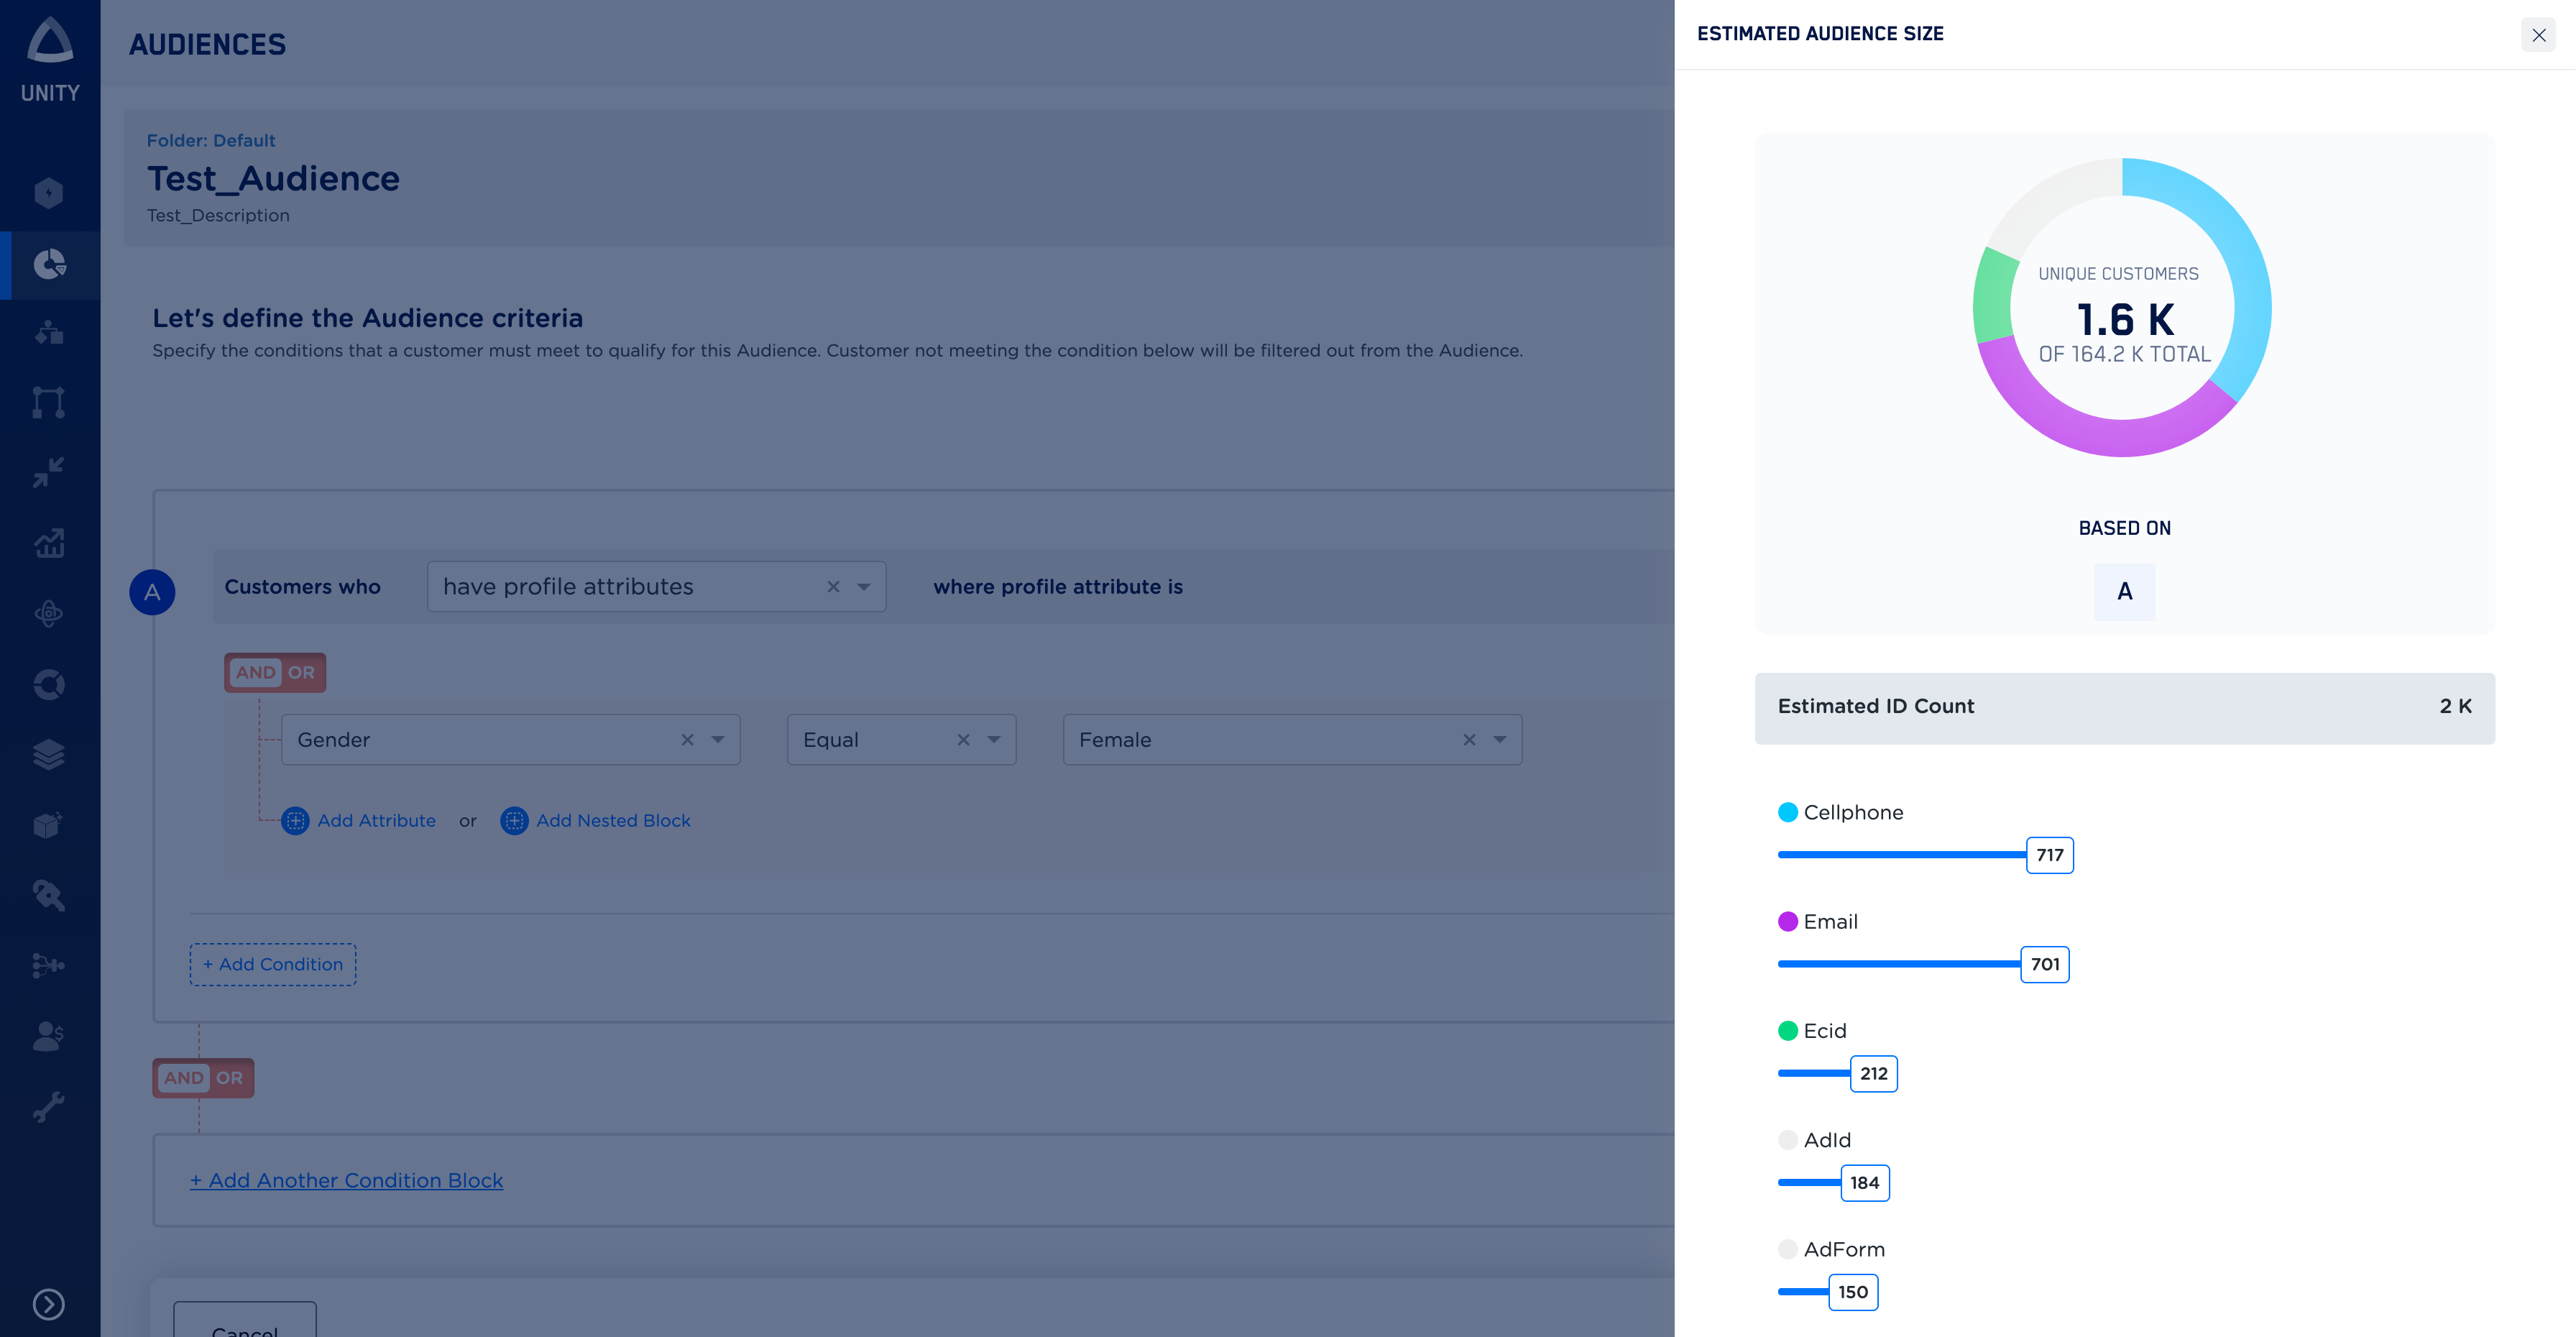Toggle OR in attribute-level AND/OR switch

pos(301,673)
